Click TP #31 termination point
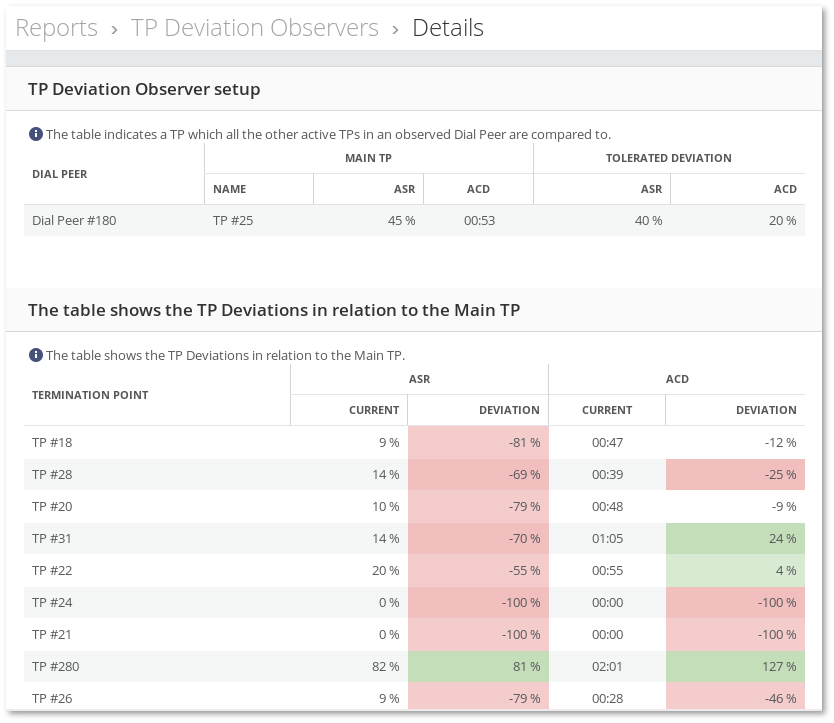The height and width of the screenshot is (723, 834). pyautogui.click(x=52, y=538)
